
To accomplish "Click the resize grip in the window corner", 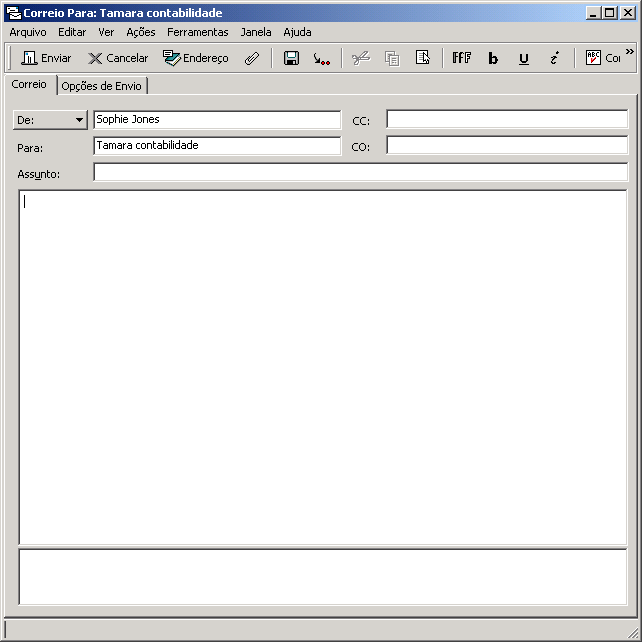I will pos(632,632).
